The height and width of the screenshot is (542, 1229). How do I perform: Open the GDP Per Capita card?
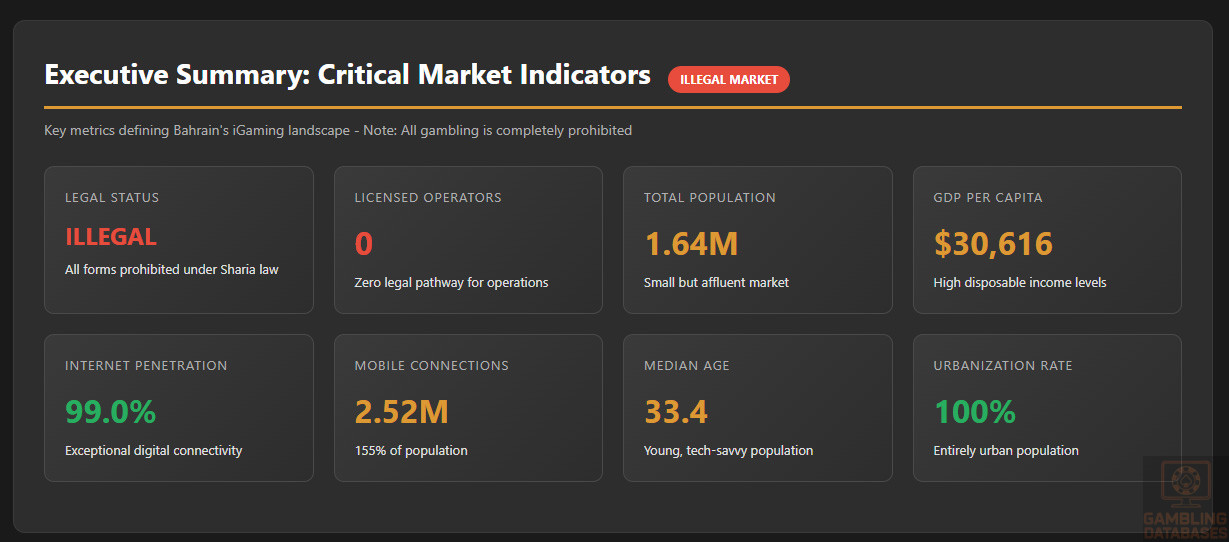click(x=1047, y=240)
